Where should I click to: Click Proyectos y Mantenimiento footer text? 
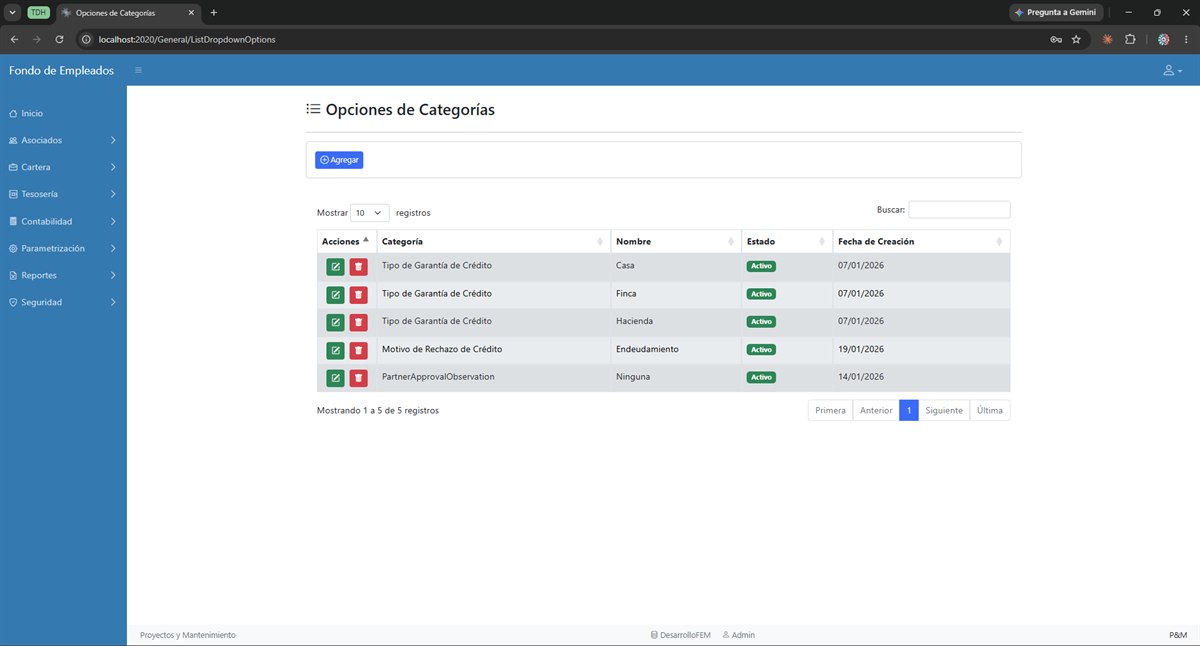188,635
